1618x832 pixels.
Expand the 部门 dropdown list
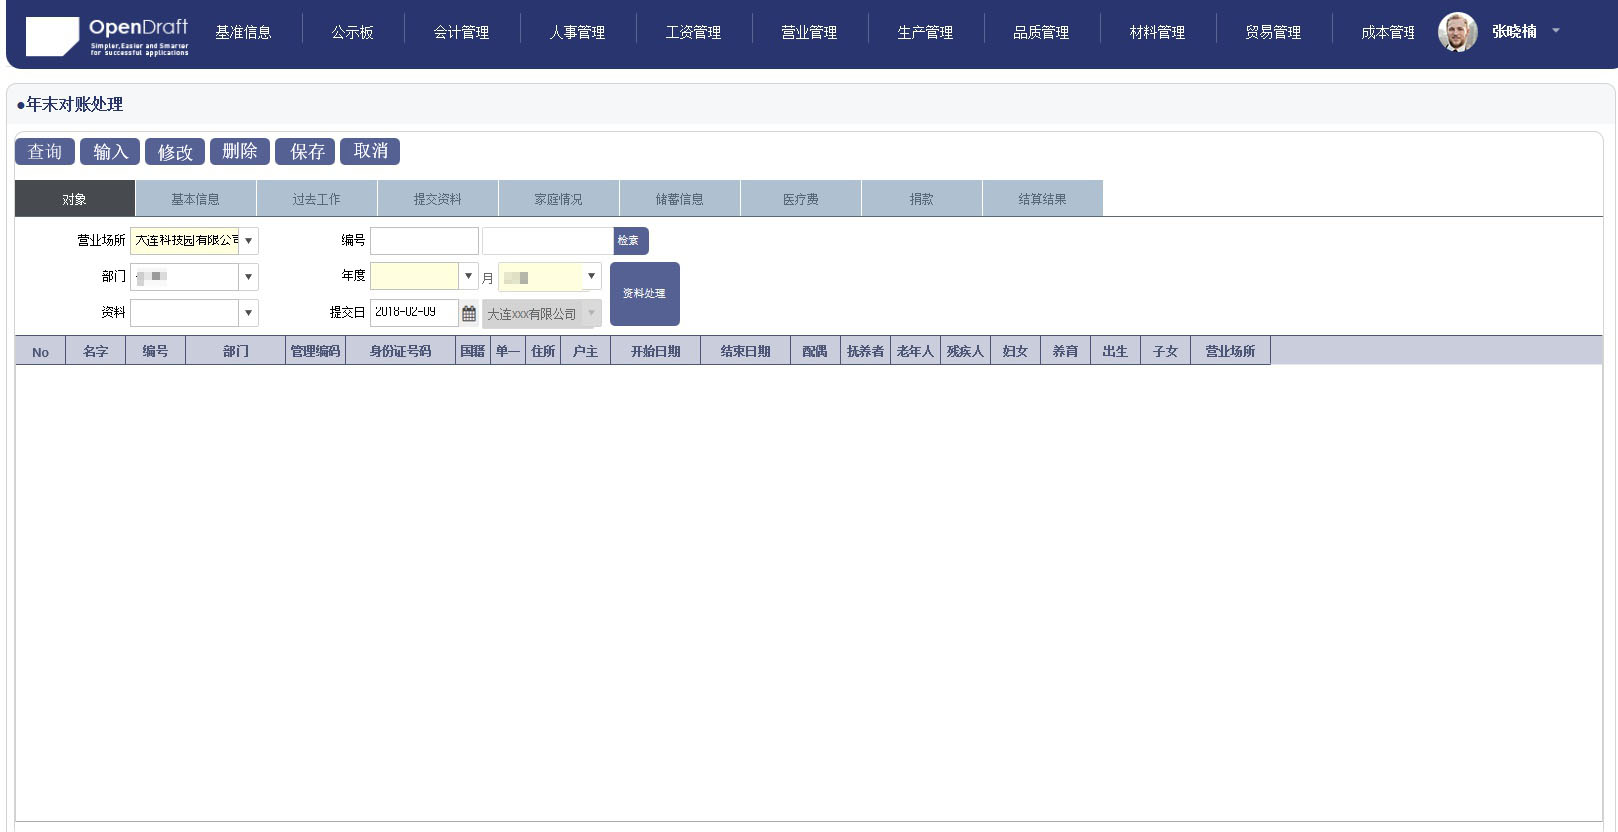tap(248, 277)
